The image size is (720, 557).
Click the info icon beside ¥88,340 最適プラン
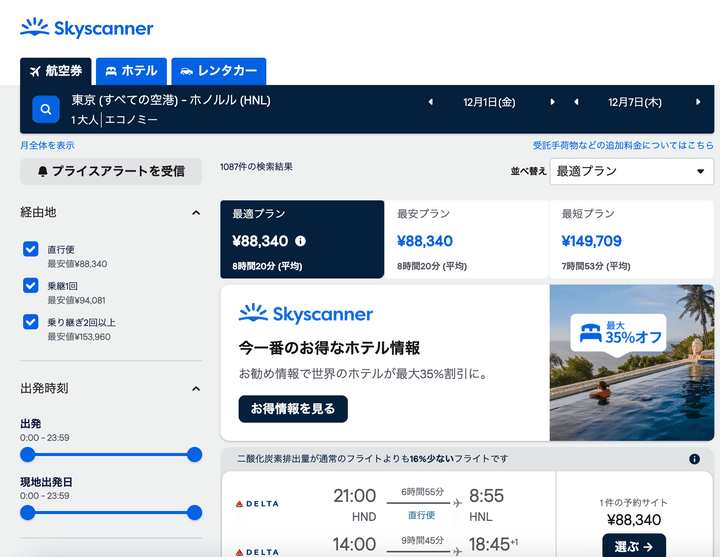point(301,241)
